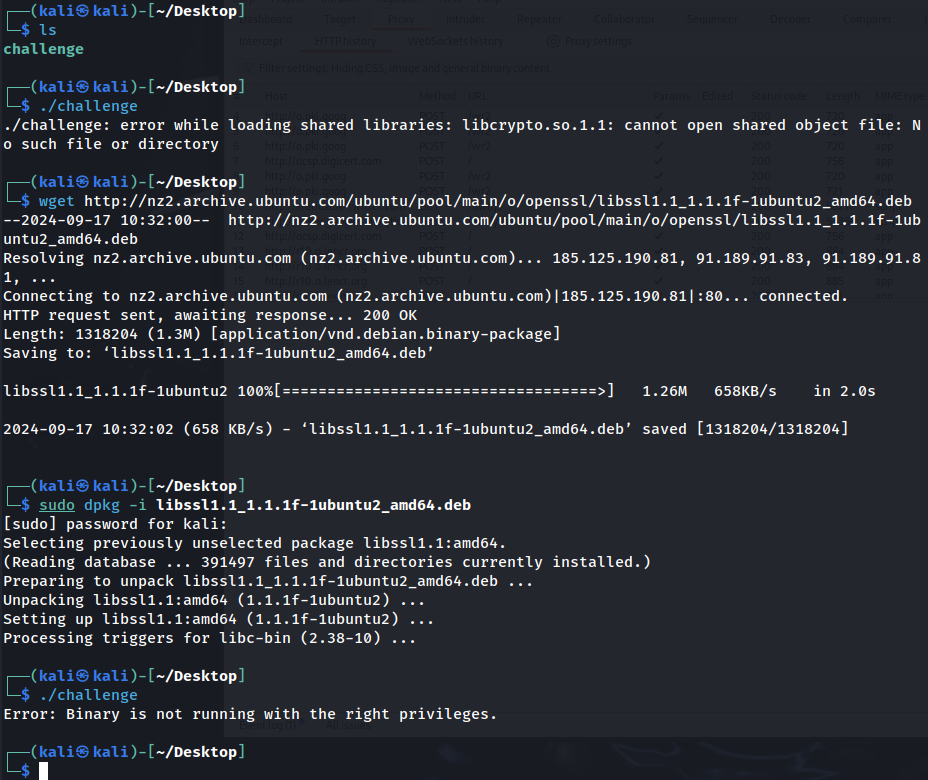Click the 'sudo' word in dpkg command
This screenshot has width=928, height=780.
56,505
